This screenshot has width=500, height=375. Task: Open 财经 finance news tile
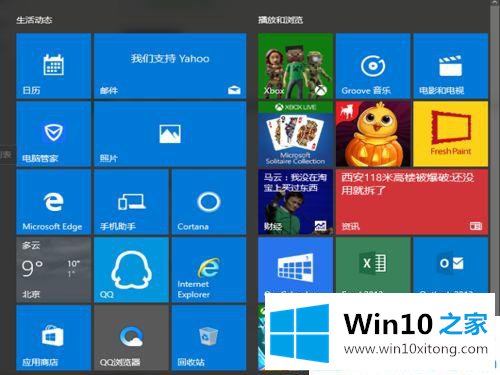click(x=295, y=202)
